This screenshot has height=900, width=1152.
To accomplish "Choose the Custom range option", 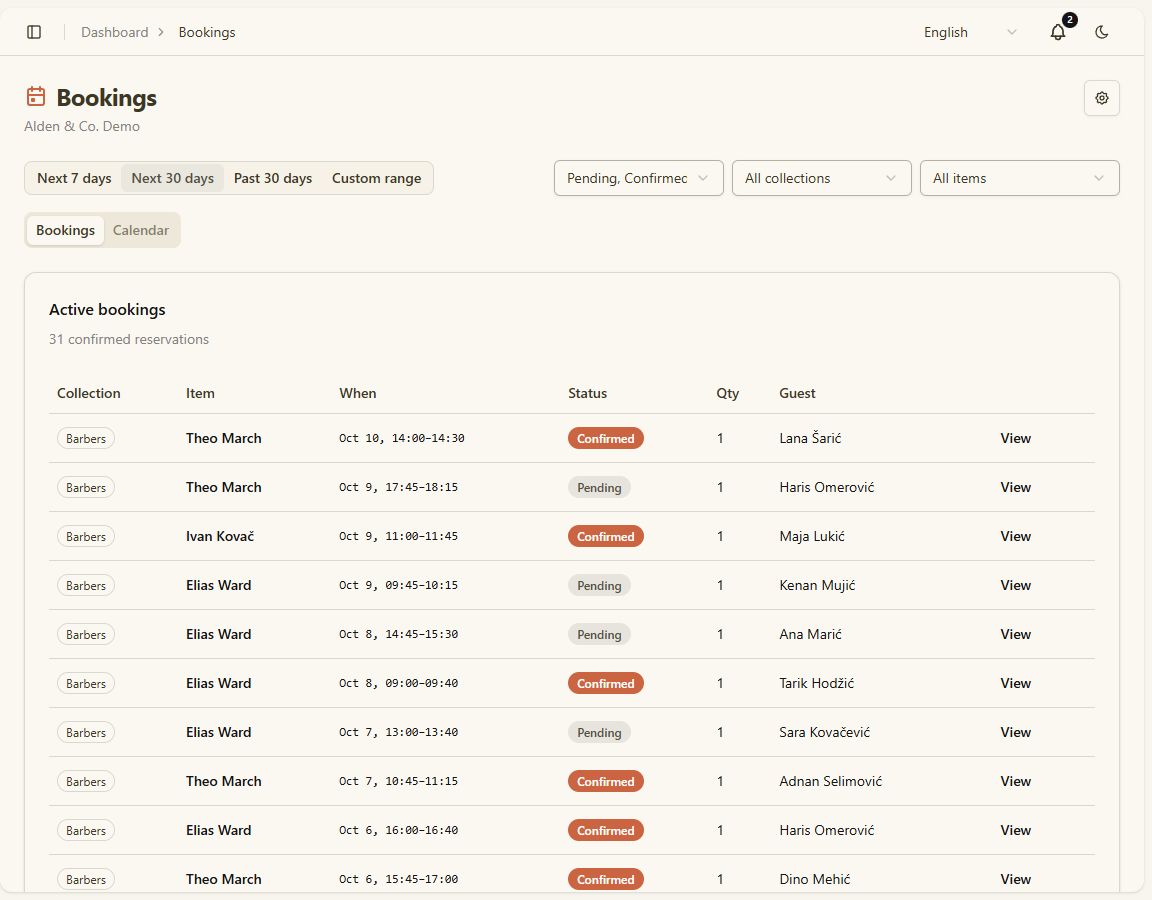I will 376,178.
